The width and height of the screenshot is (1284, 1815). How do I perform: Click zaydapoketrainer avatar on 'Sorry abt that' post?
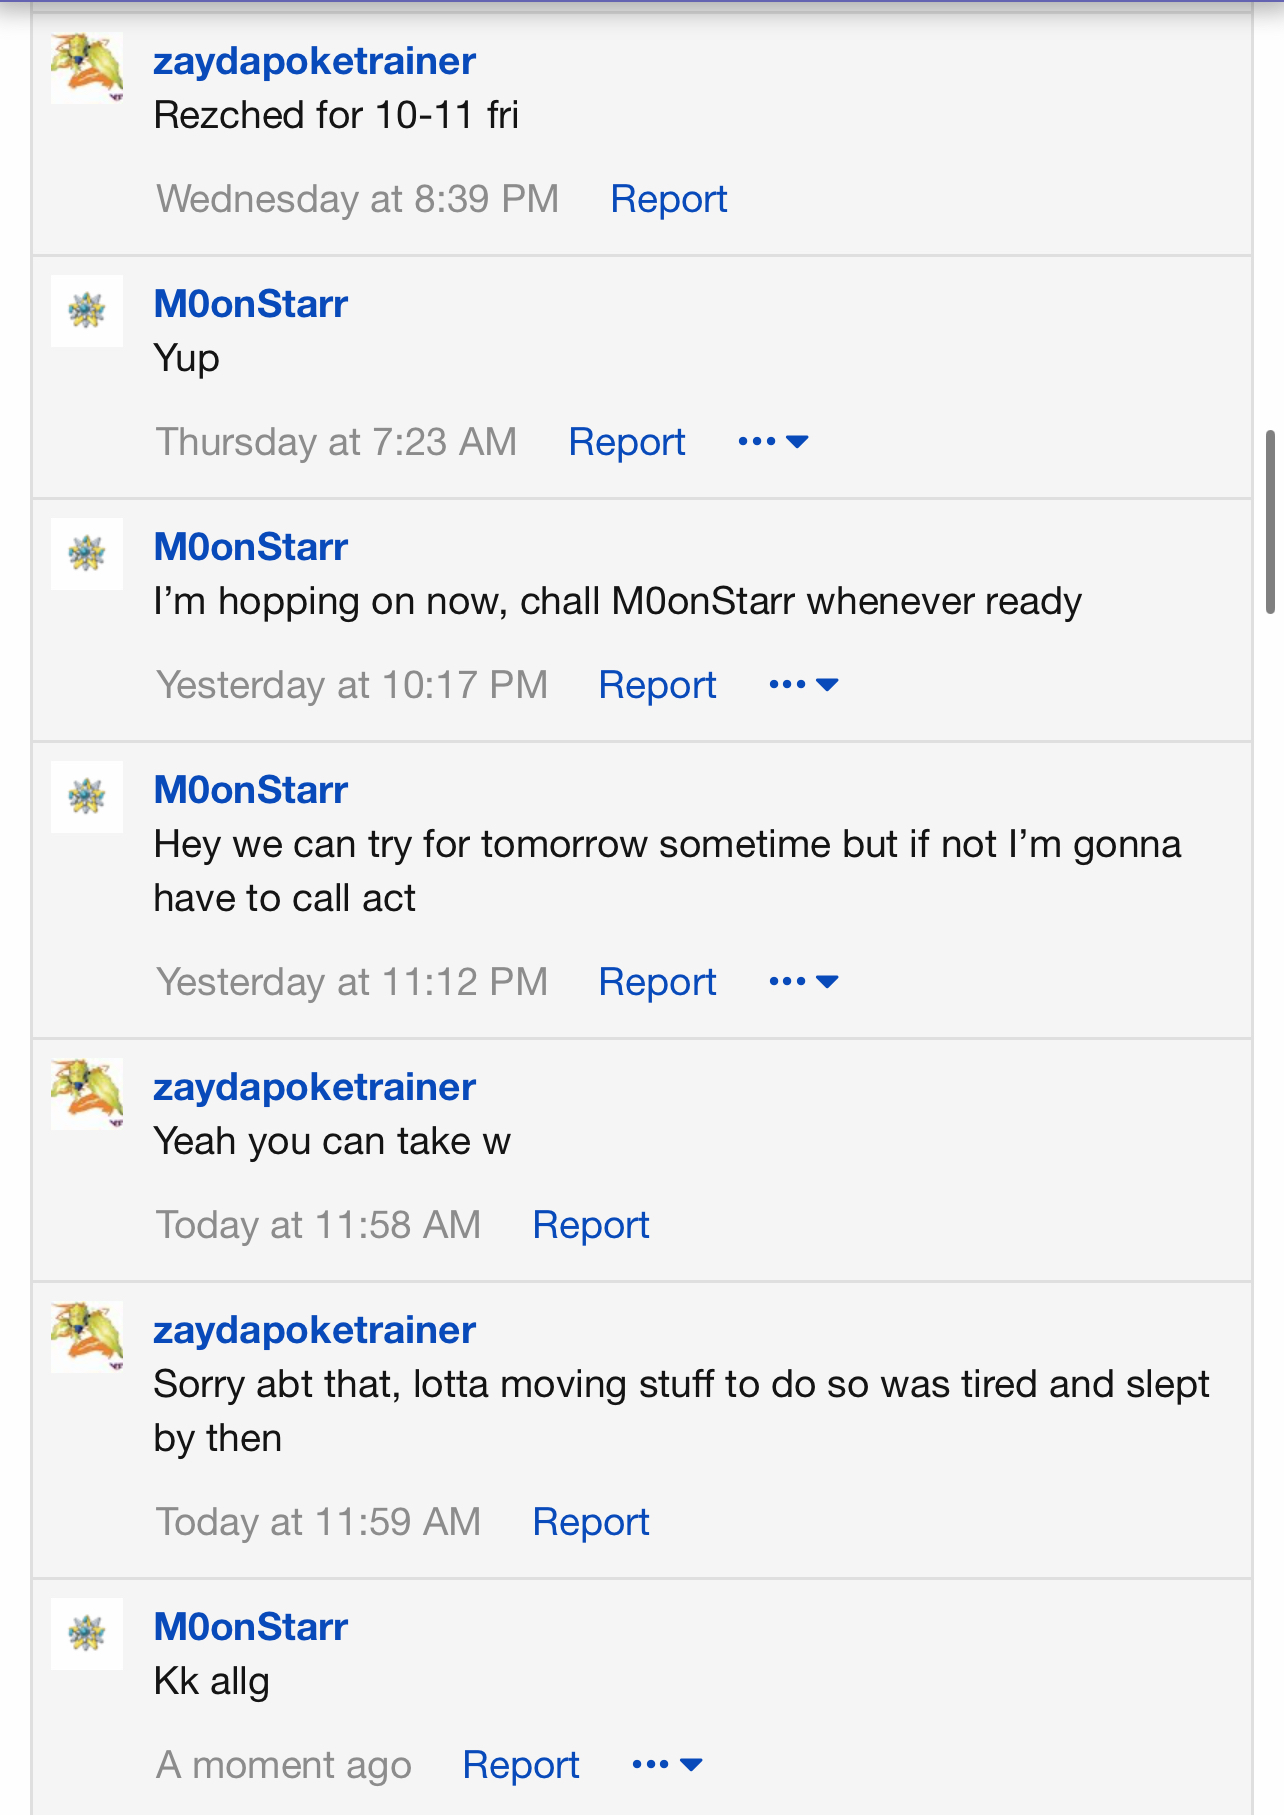point(87,1336)
